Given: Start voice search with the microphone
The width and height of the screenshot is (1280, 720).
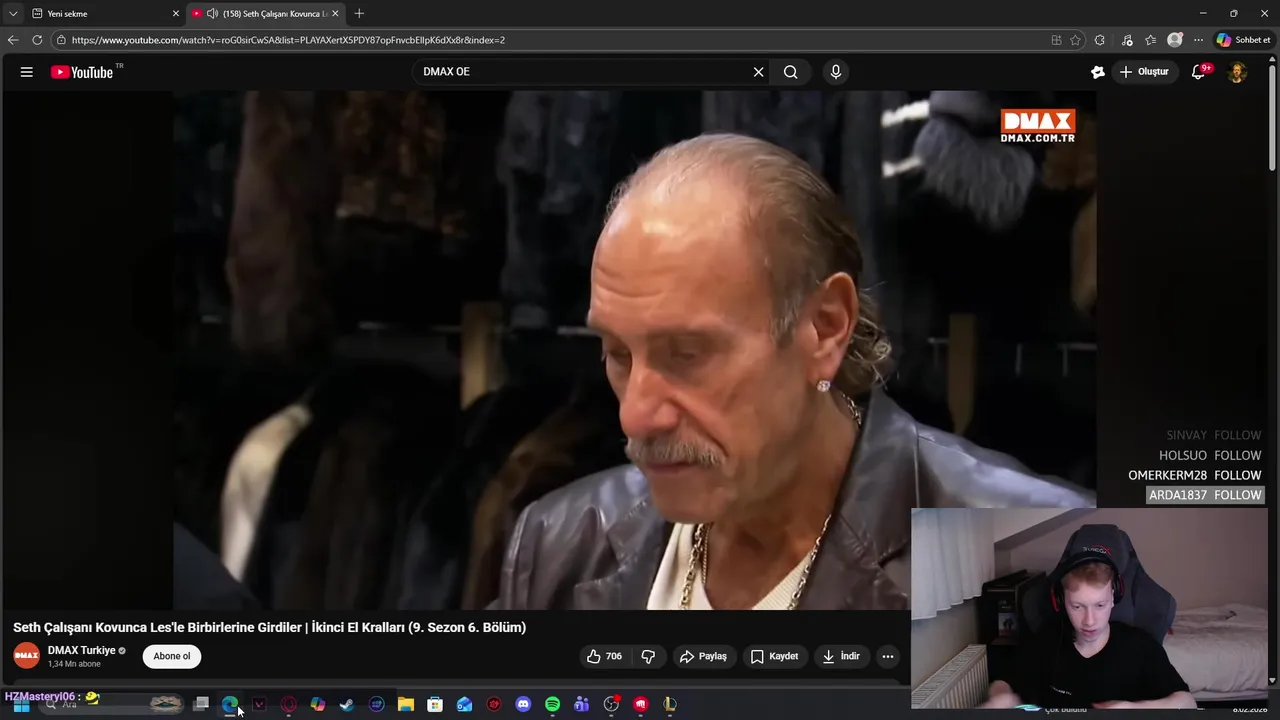Looking at the screenshot, I should [x=836, y=72].
